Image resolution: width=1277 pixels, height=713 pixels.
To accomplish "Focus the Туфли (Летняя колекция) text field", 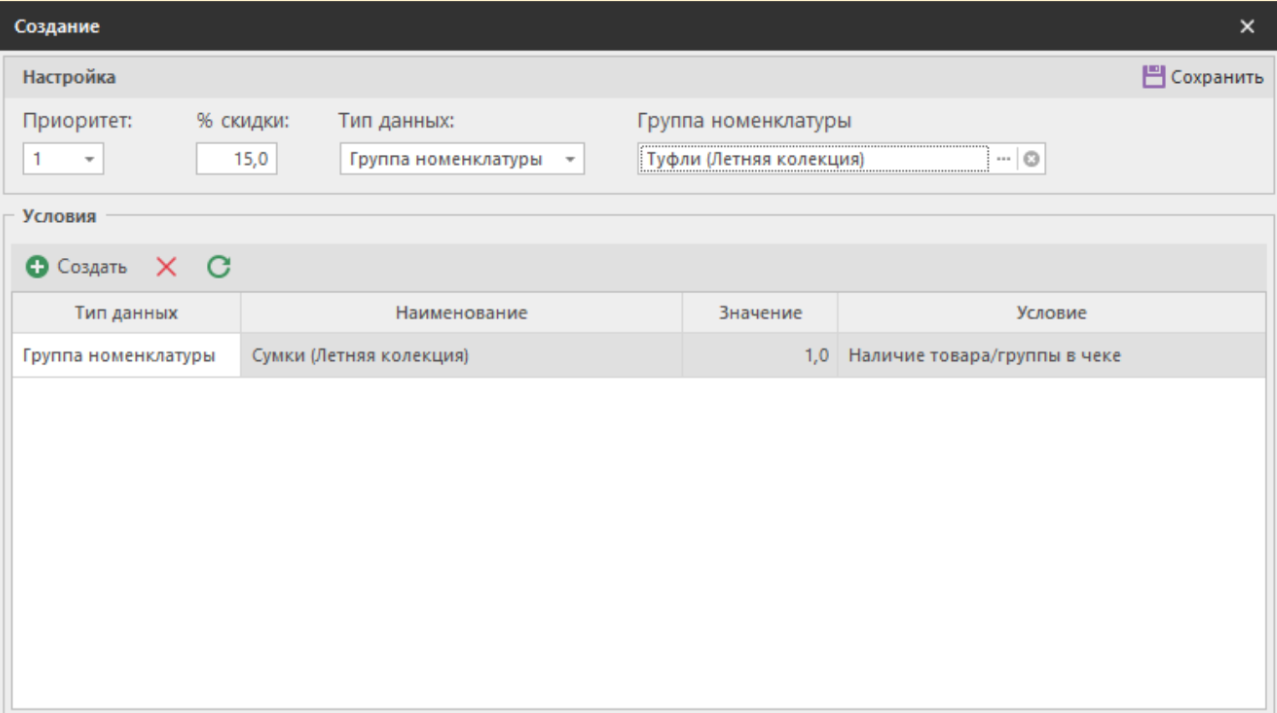I will pos(812,159).
